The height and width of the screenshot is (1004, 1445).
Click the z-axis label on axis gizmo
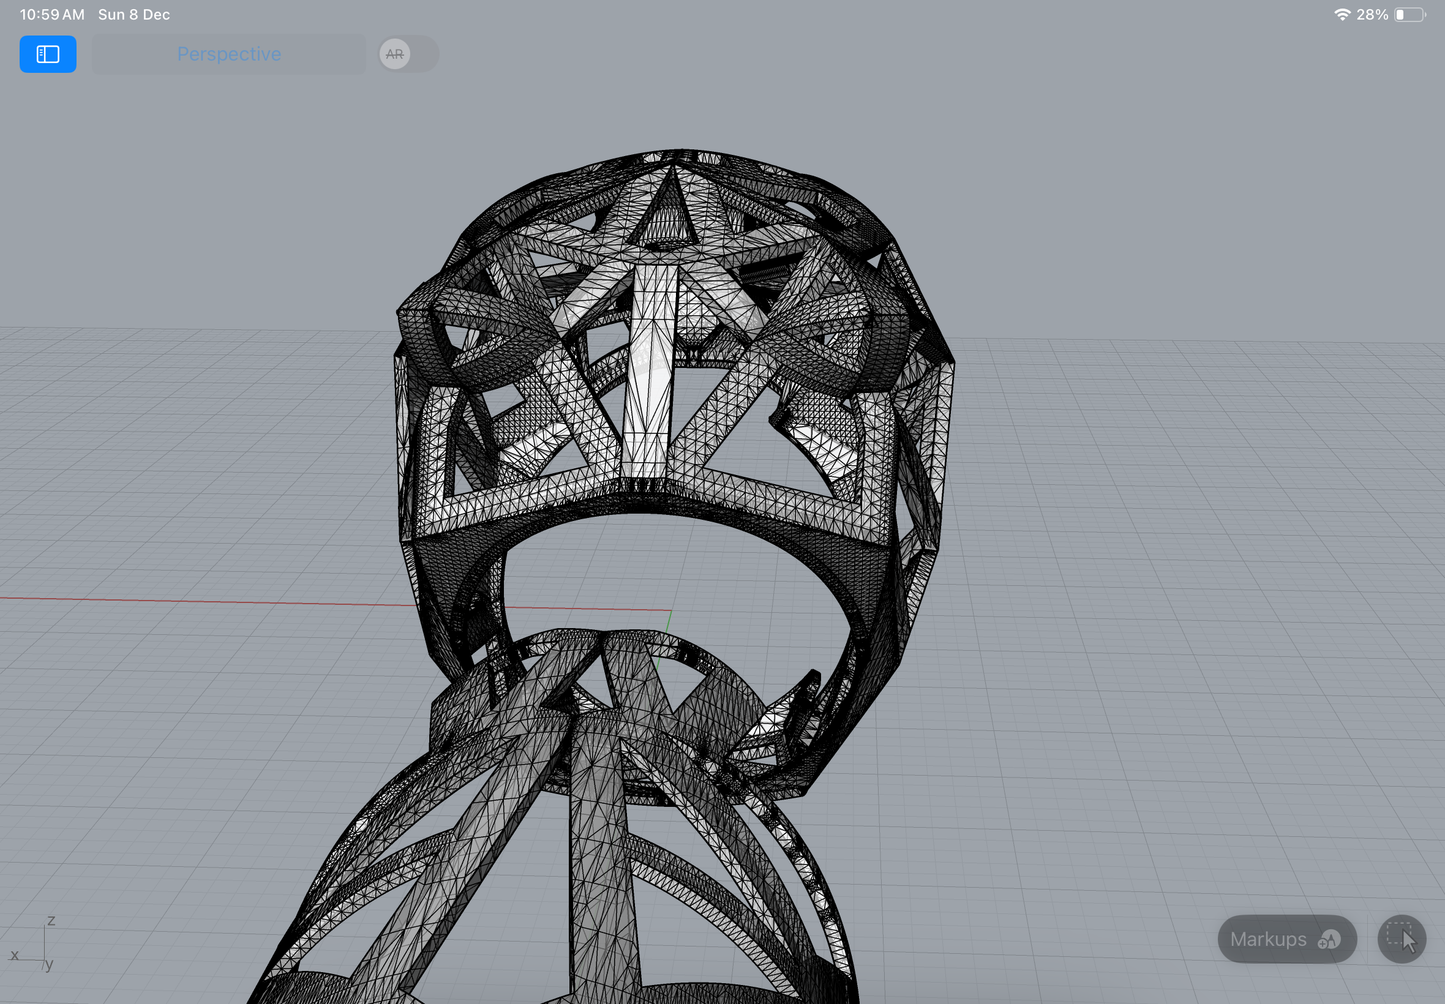click(51, 920)
